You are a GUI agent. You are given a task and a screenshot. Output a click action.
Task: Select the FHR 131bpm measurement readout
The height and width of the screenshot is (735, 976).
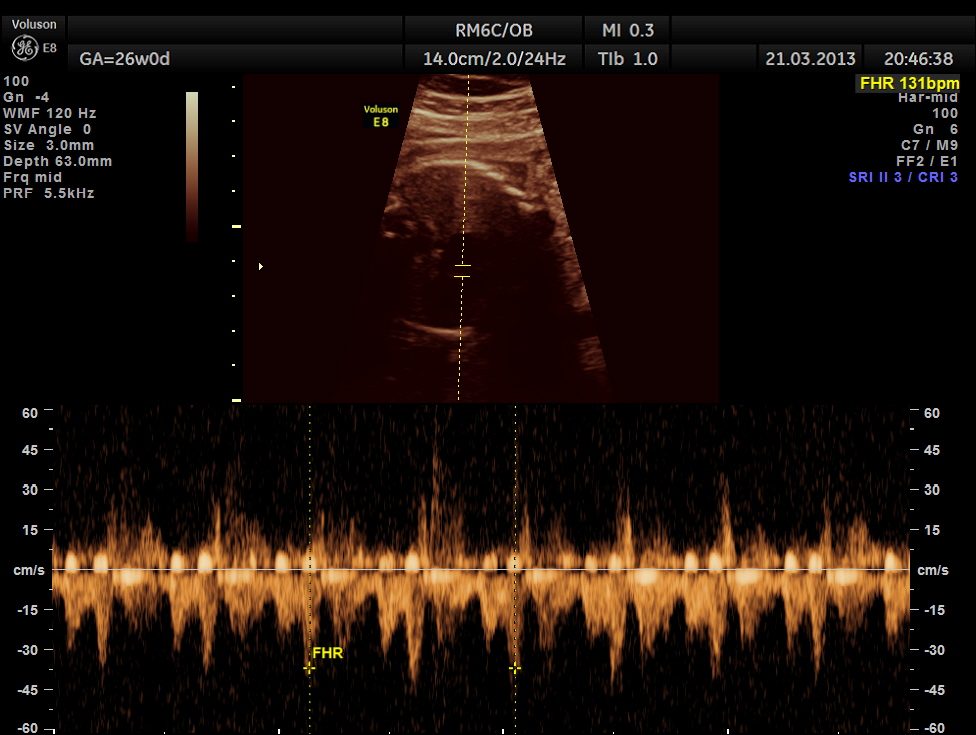909,84
